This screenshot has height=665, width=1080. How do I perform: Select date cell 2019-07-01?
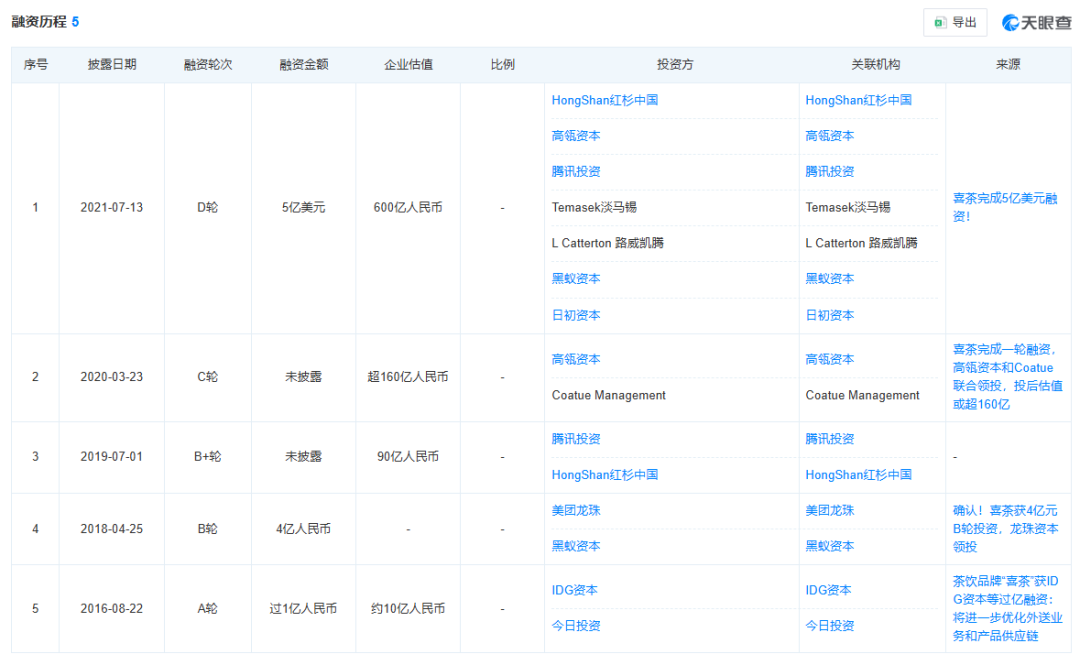(112, 456)
